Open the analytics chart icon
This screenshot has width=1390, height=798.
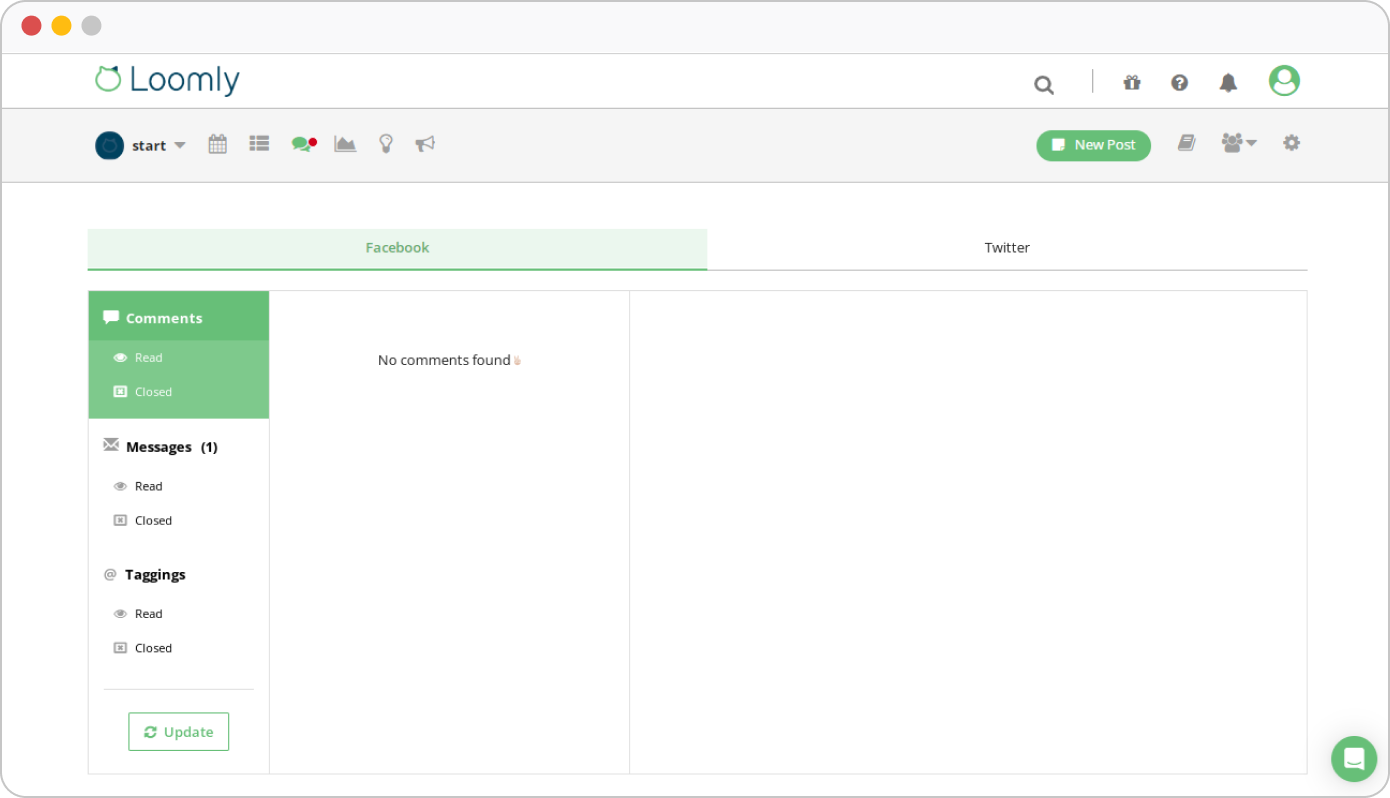click(345, 144)
